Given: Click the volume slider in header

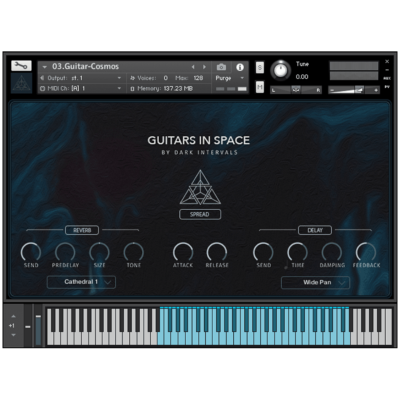Looking at the screenshot, I should (x=354, y=90).
